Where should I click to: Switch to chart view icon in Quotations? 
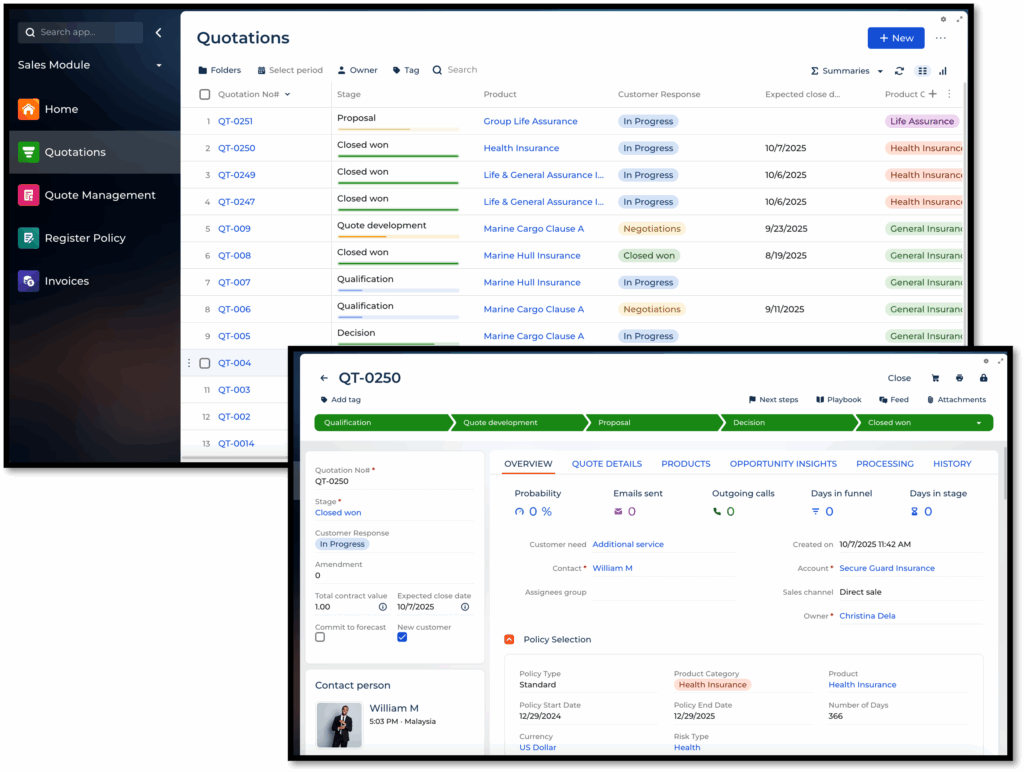[x=943, y=71]
